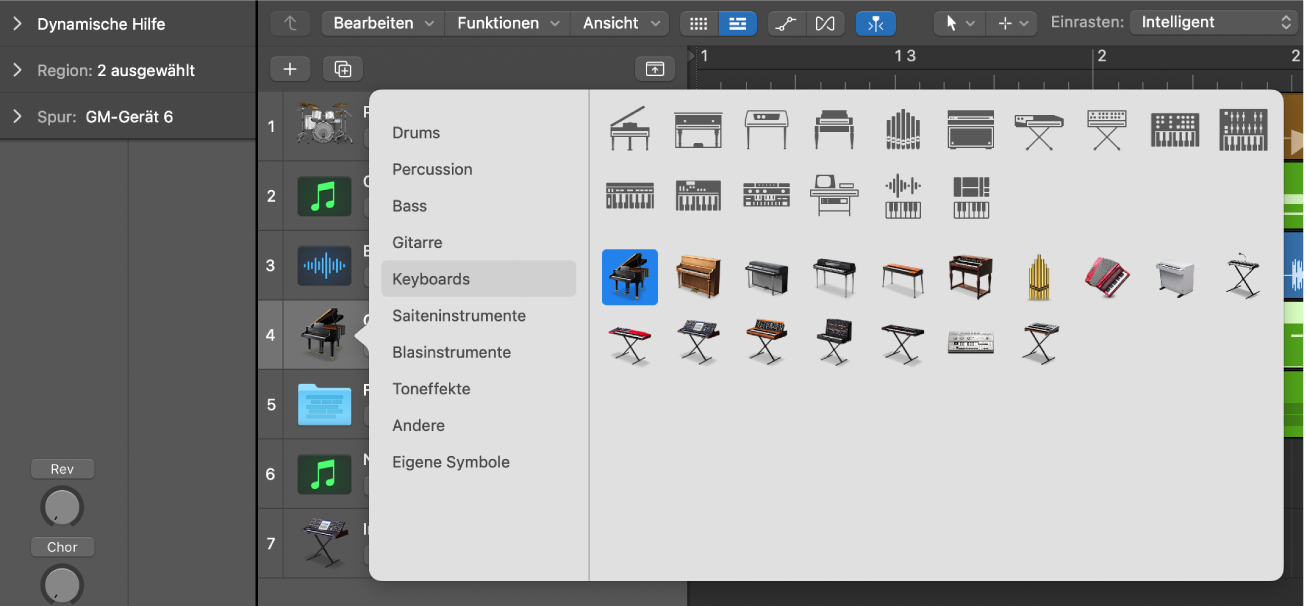The height and width of the screenshot is (606, 1306).
Task: Click the duplicate track icon
Action: pyautogui.click(x=343, y=69)
